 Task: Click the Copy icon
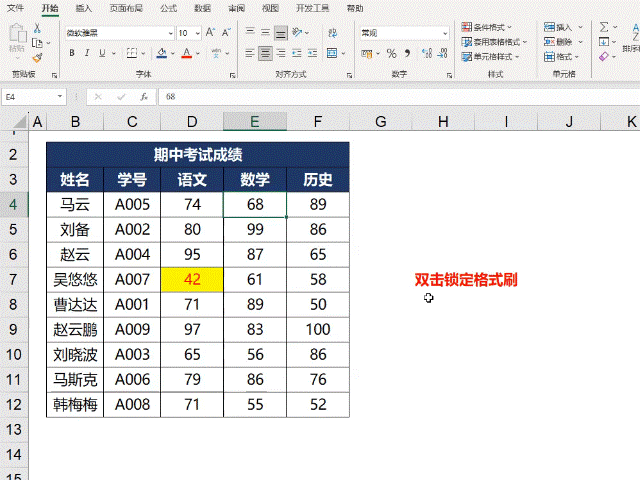(37, 42)
